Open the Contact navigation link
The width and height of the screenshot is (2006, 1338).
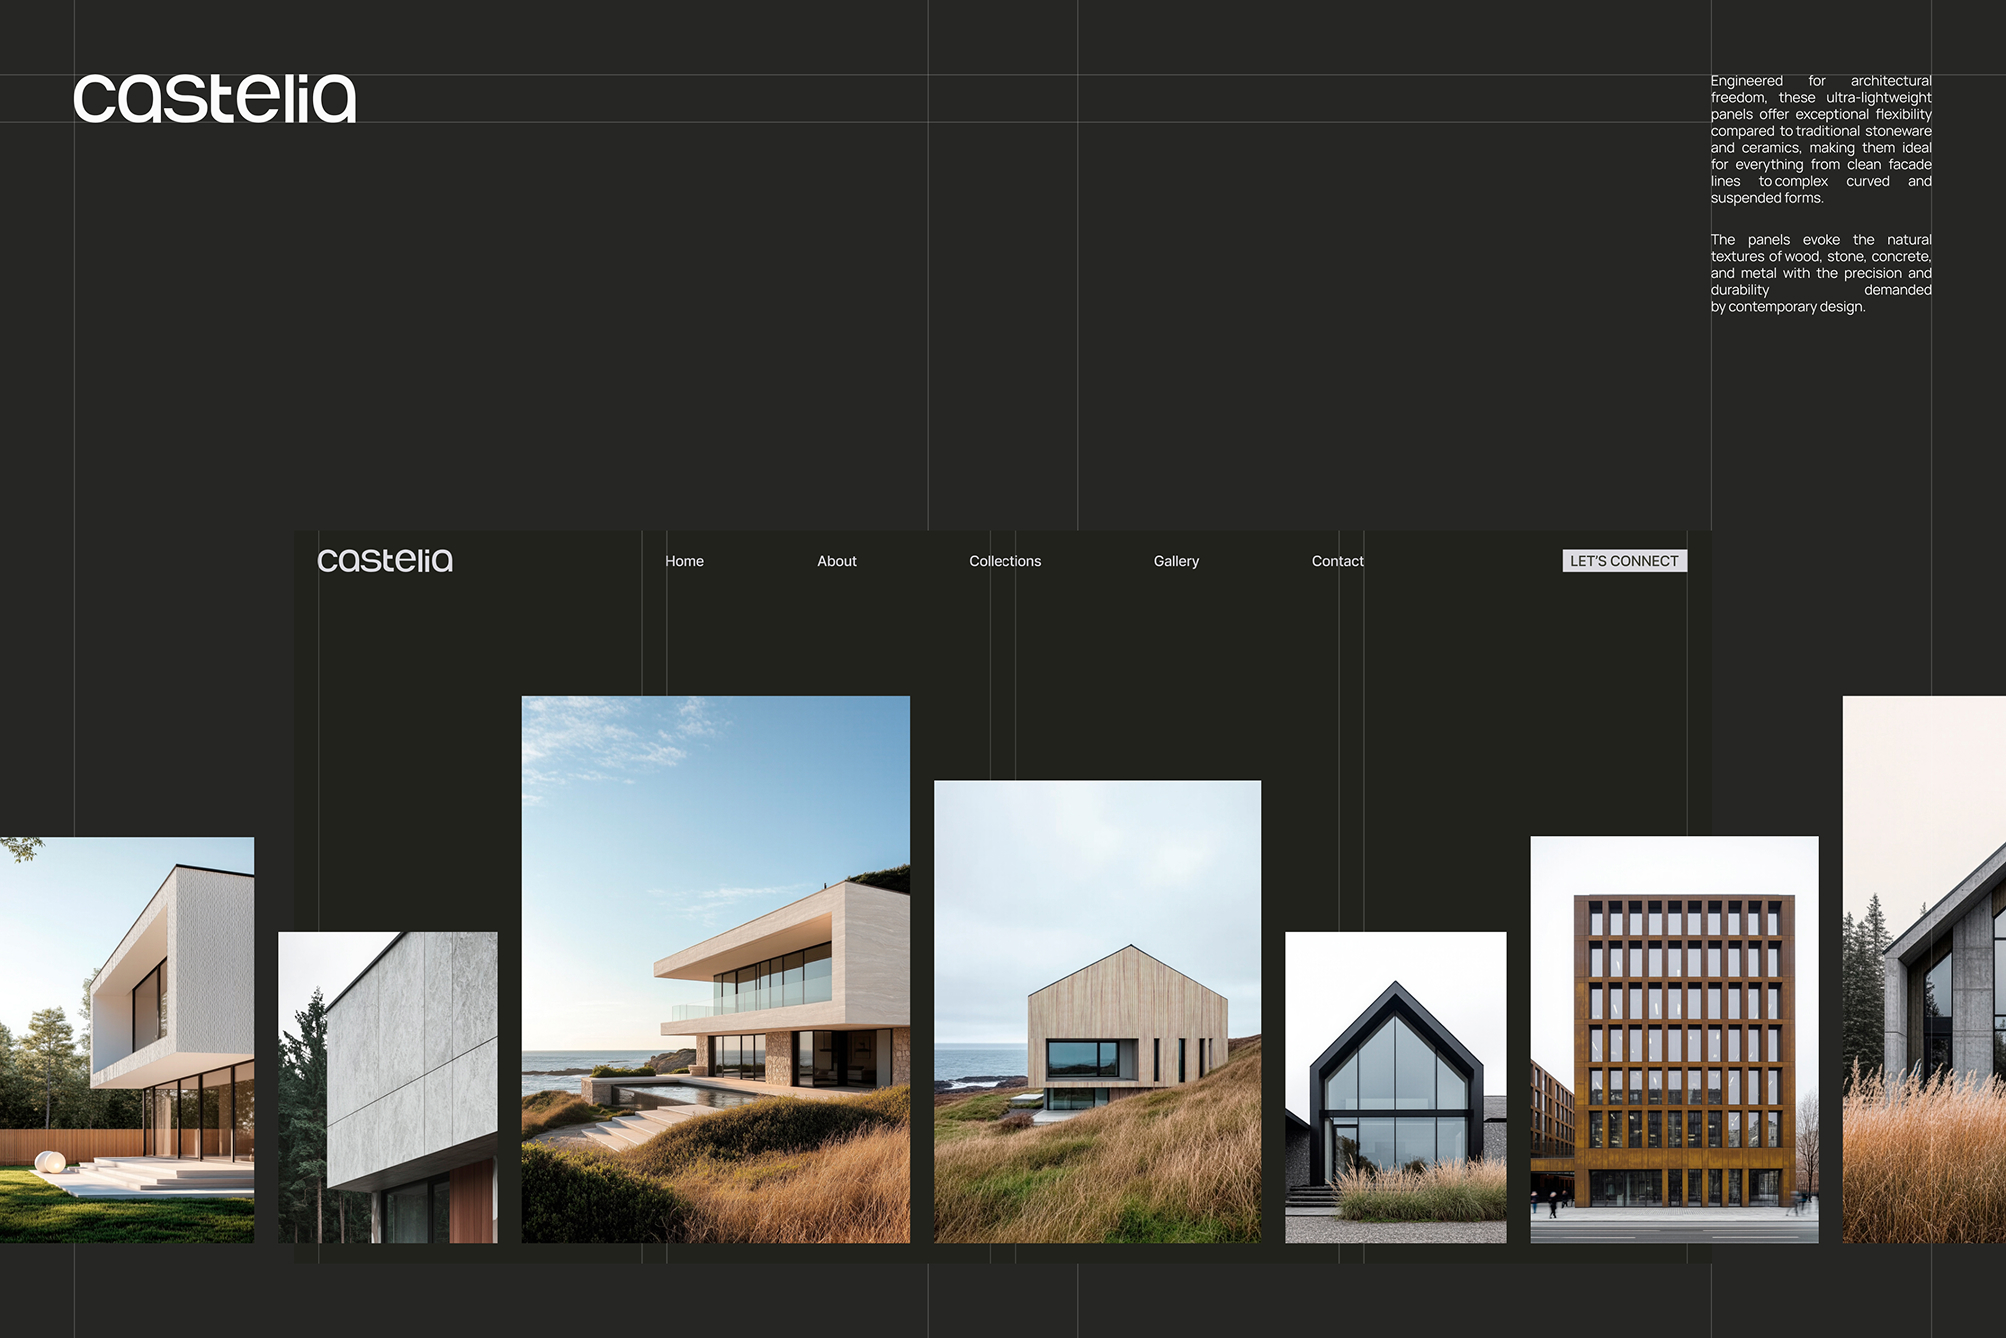pos(1336,561)
